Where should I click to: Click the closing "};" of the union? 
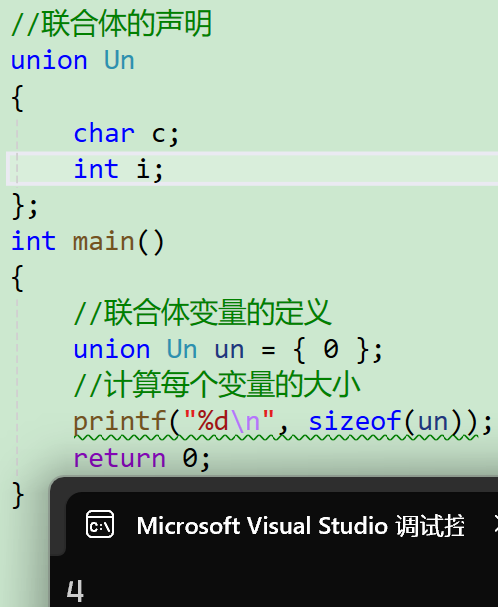pos(25,206)
